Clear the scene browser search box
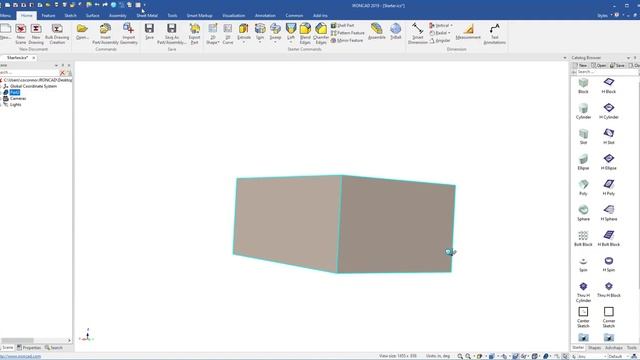 click(x=62, y=72)
